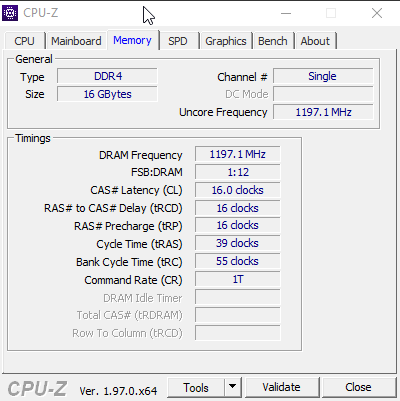The height and width of the screenshot is (401, 400).
Task: Click the empty DC Mode field
Action: (323, 94)
